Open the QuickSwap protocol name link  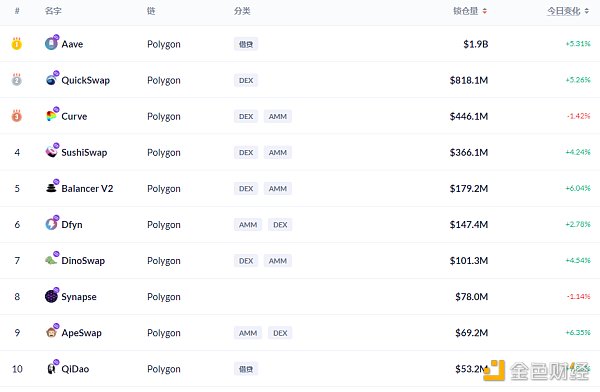point(85,80)
